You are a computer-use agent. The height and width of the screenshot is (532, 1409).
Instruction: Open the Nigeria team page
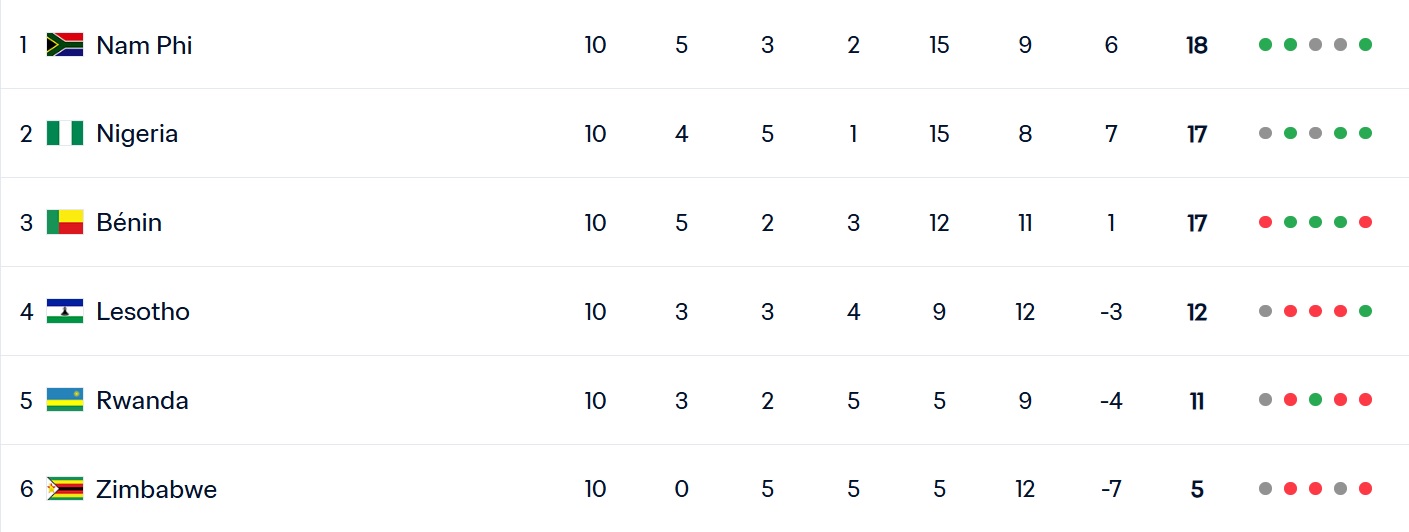click(x=137, y=134)
